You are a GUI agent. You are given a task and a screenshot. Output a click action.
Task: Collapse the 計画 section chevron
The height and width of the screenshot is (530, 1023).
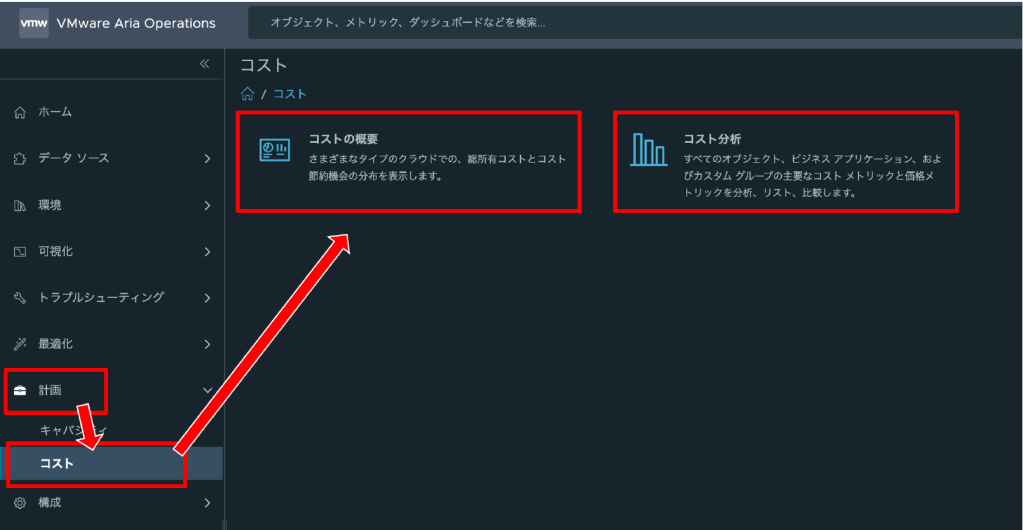[x=207, y=390]
